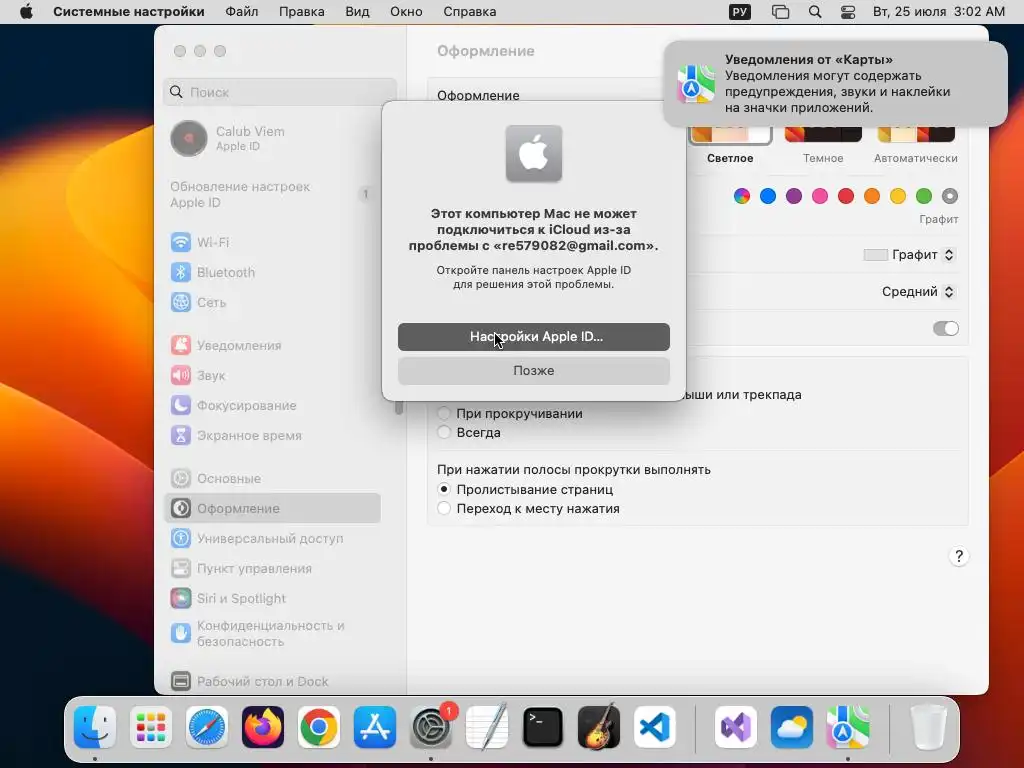Select the При прокручивании radio button
This screenshot has height=768, width=1024.
click(x=444, y=413)
